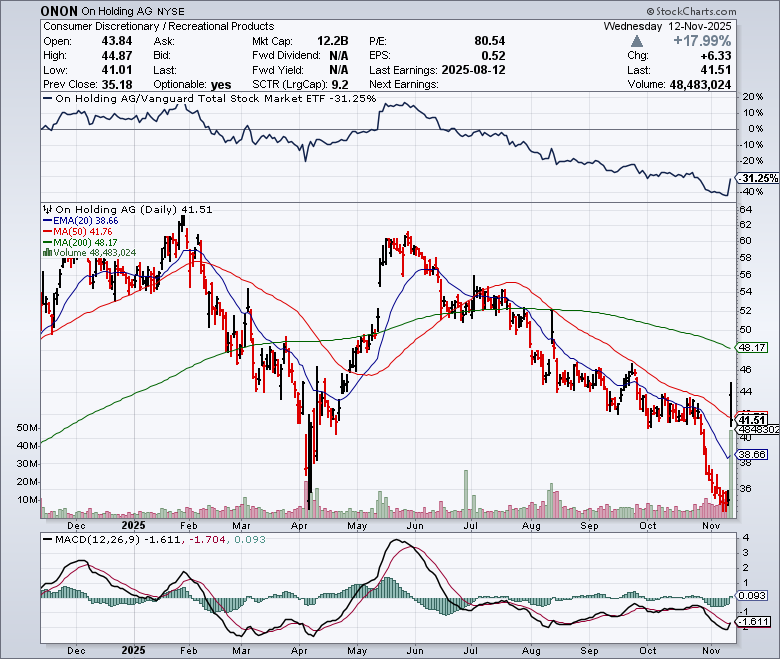
Task: Click the -1.611 MACD axis tag
Action: tap(754, 622)
